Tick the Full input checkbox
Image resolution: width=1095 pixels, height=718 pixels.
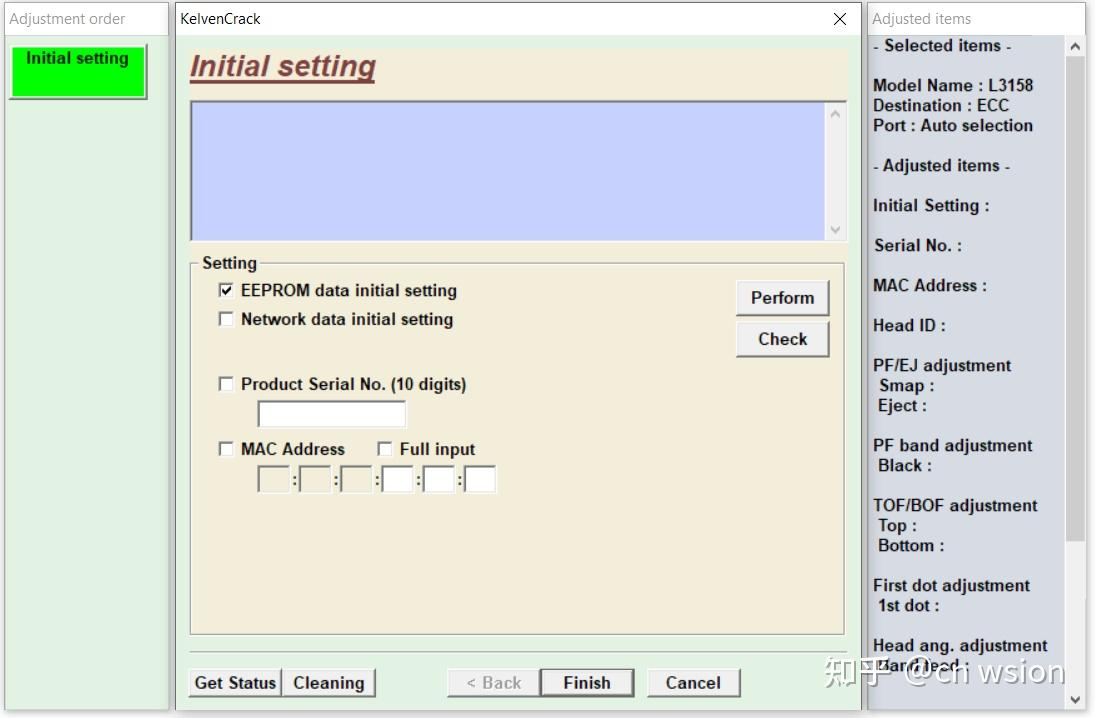pos(385,449)
